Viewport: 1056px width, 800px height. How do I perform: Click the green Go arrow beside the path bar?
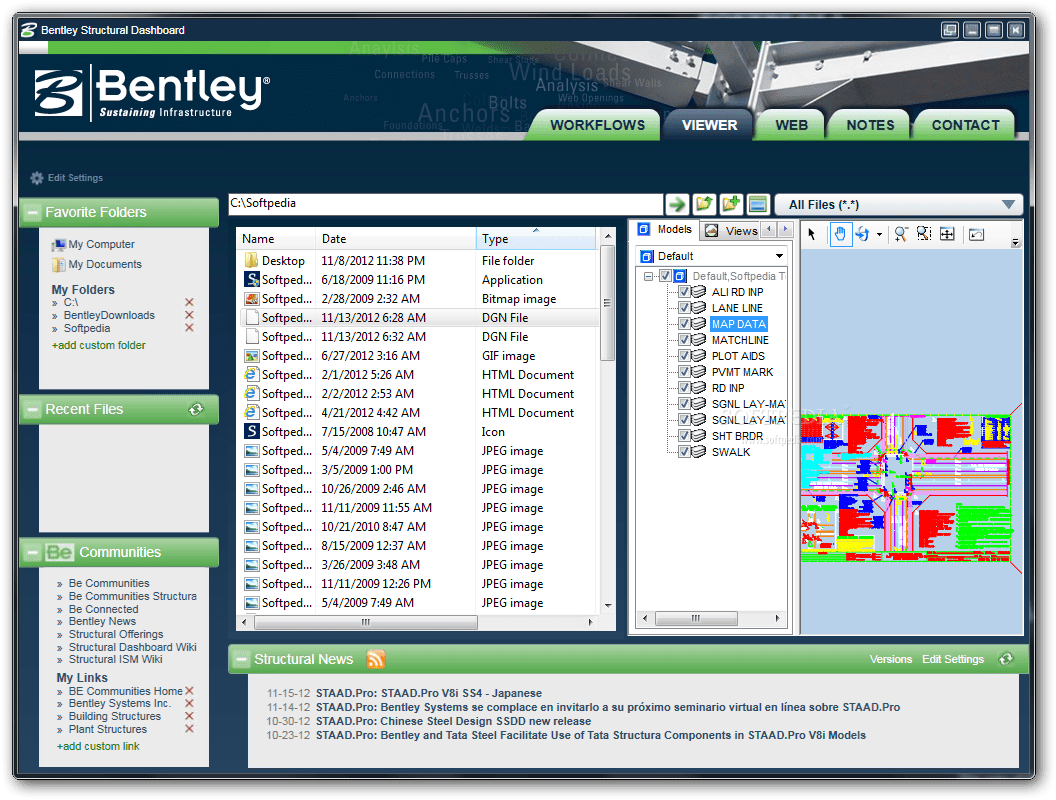pos(676,204)
